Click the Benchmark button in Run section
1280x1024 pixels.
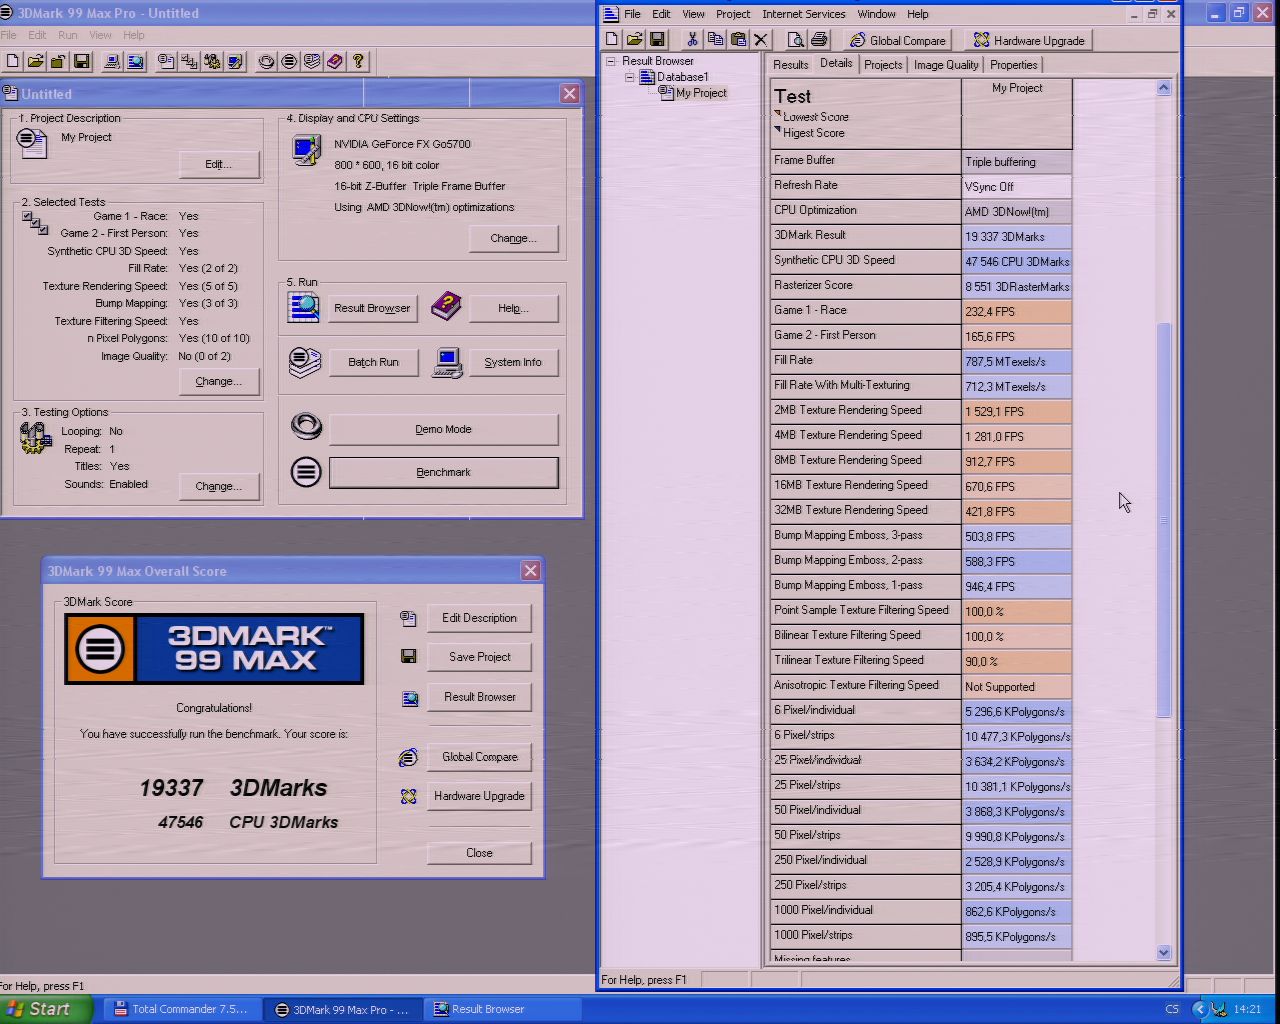pyautogui.click(x=443, y=472)
